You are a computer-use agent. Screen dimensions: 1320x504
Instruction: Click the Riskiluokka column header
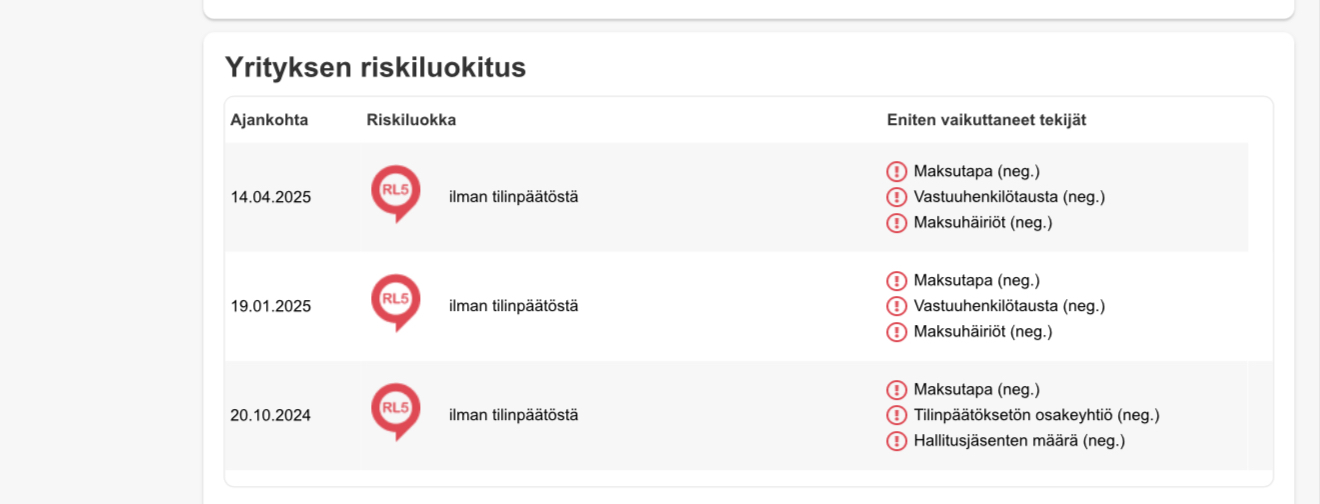pyautogui.click(x=411, y=120)
